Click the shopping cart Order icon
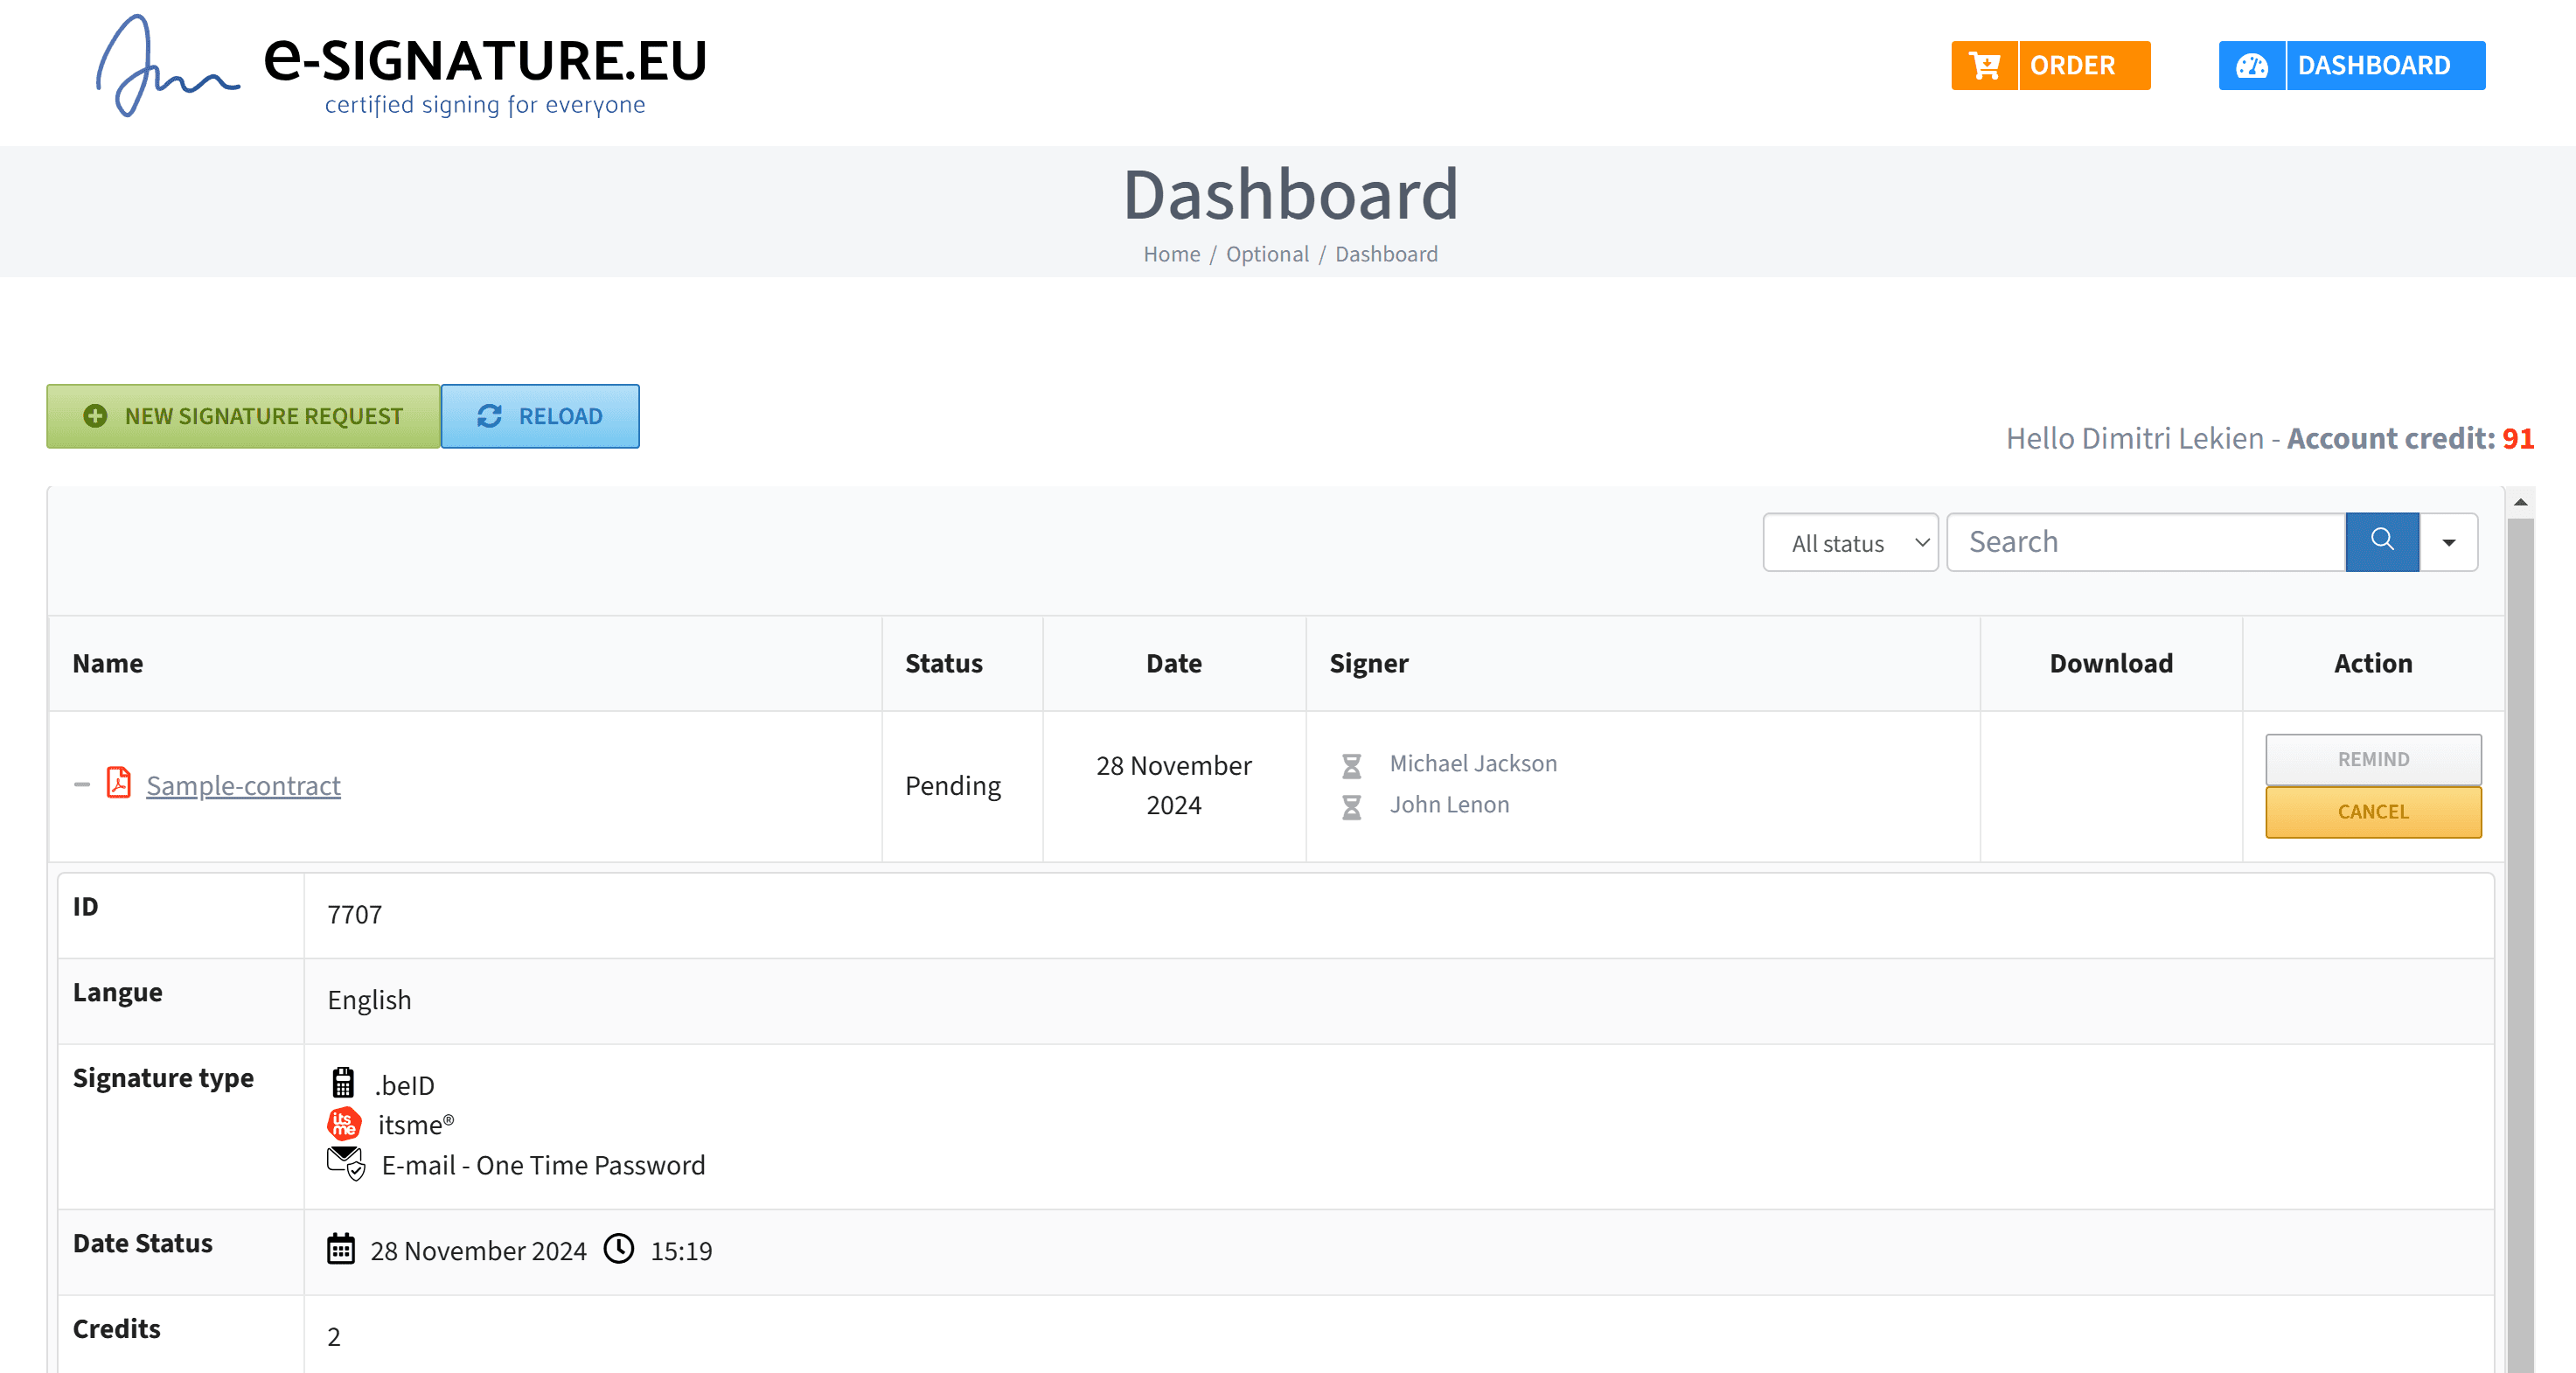2576x1373 pixels. (1984, 66)
